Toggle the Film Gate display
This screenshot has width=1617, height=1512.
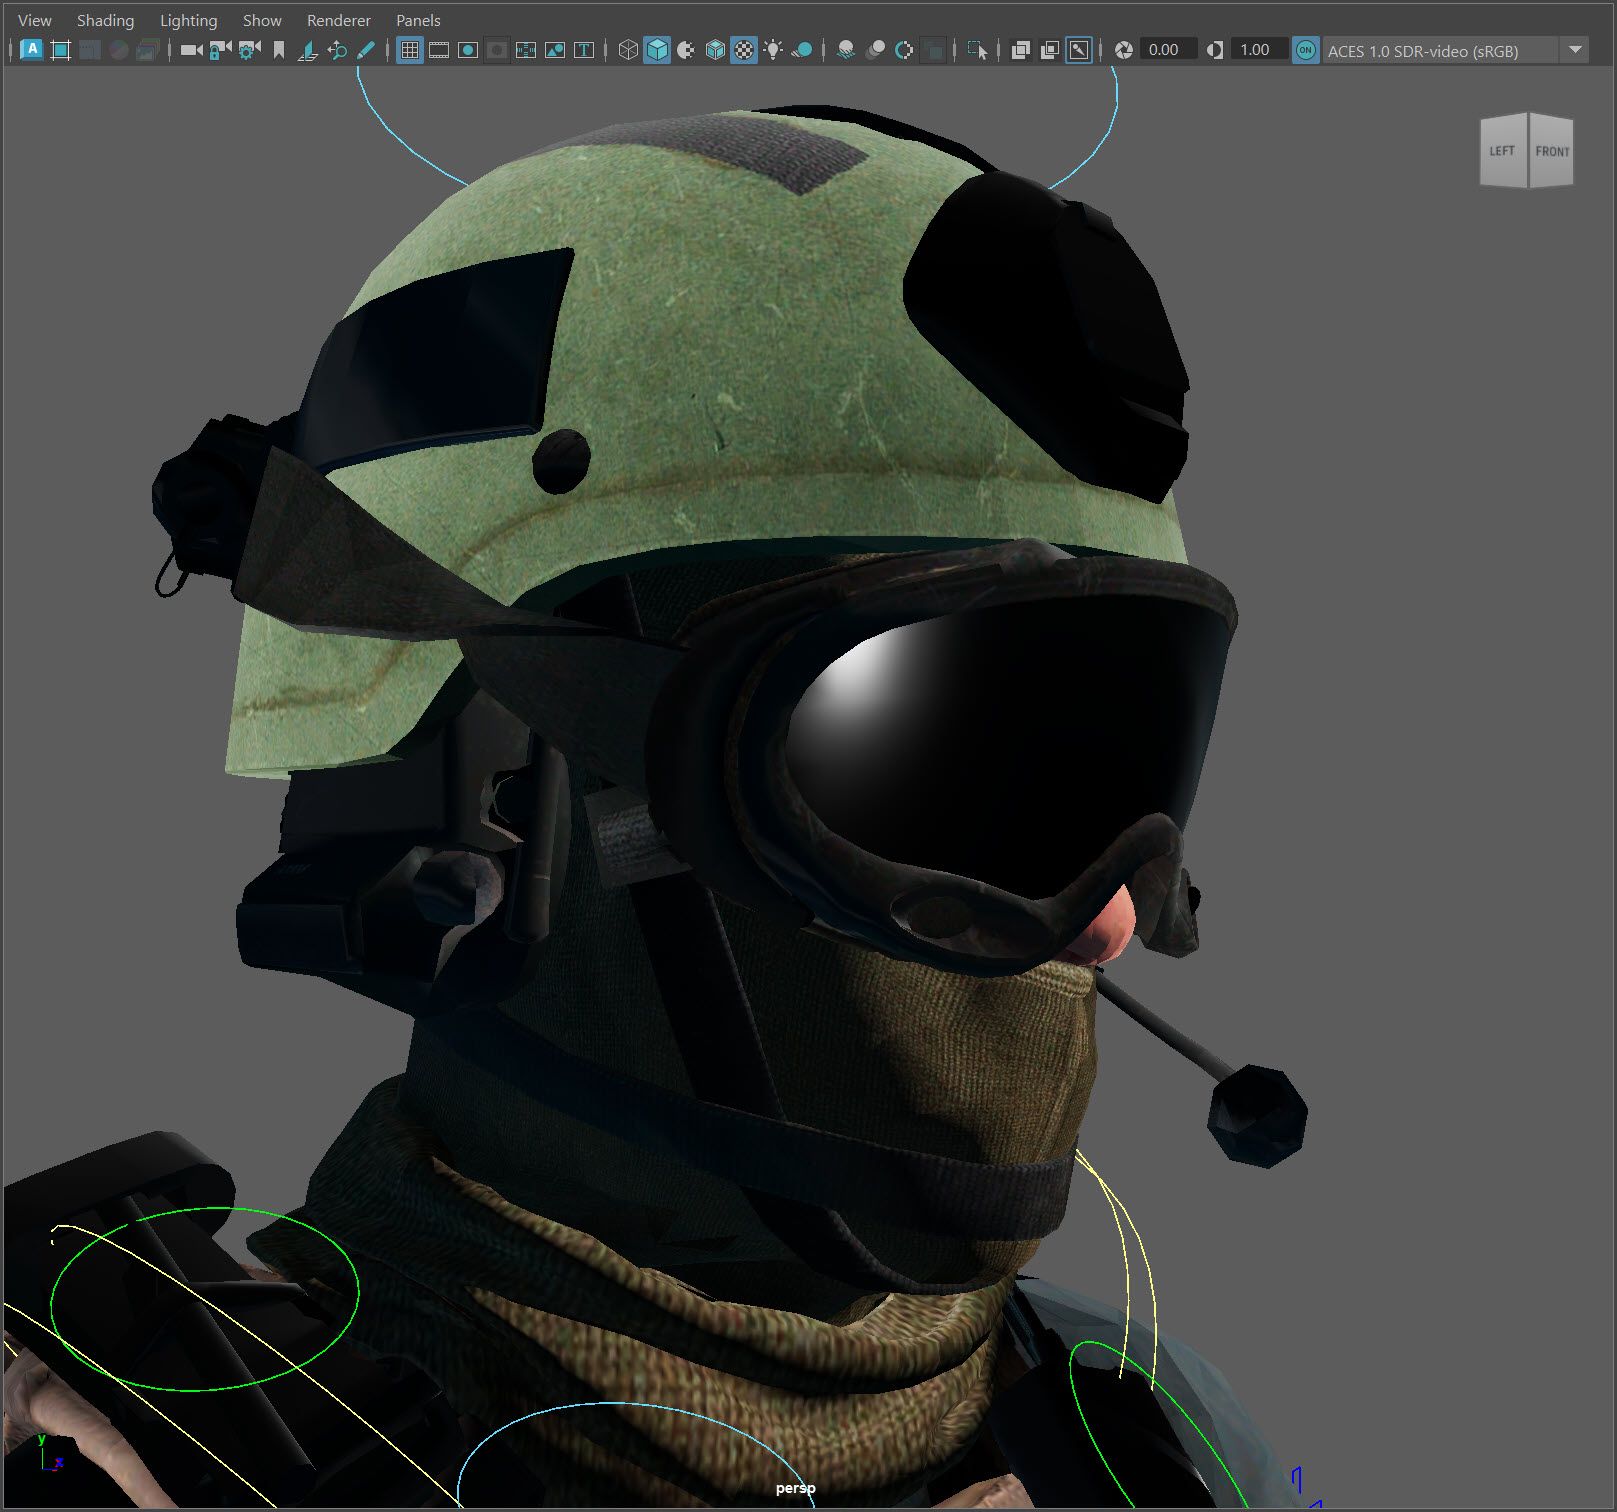[x=439, y=49]
